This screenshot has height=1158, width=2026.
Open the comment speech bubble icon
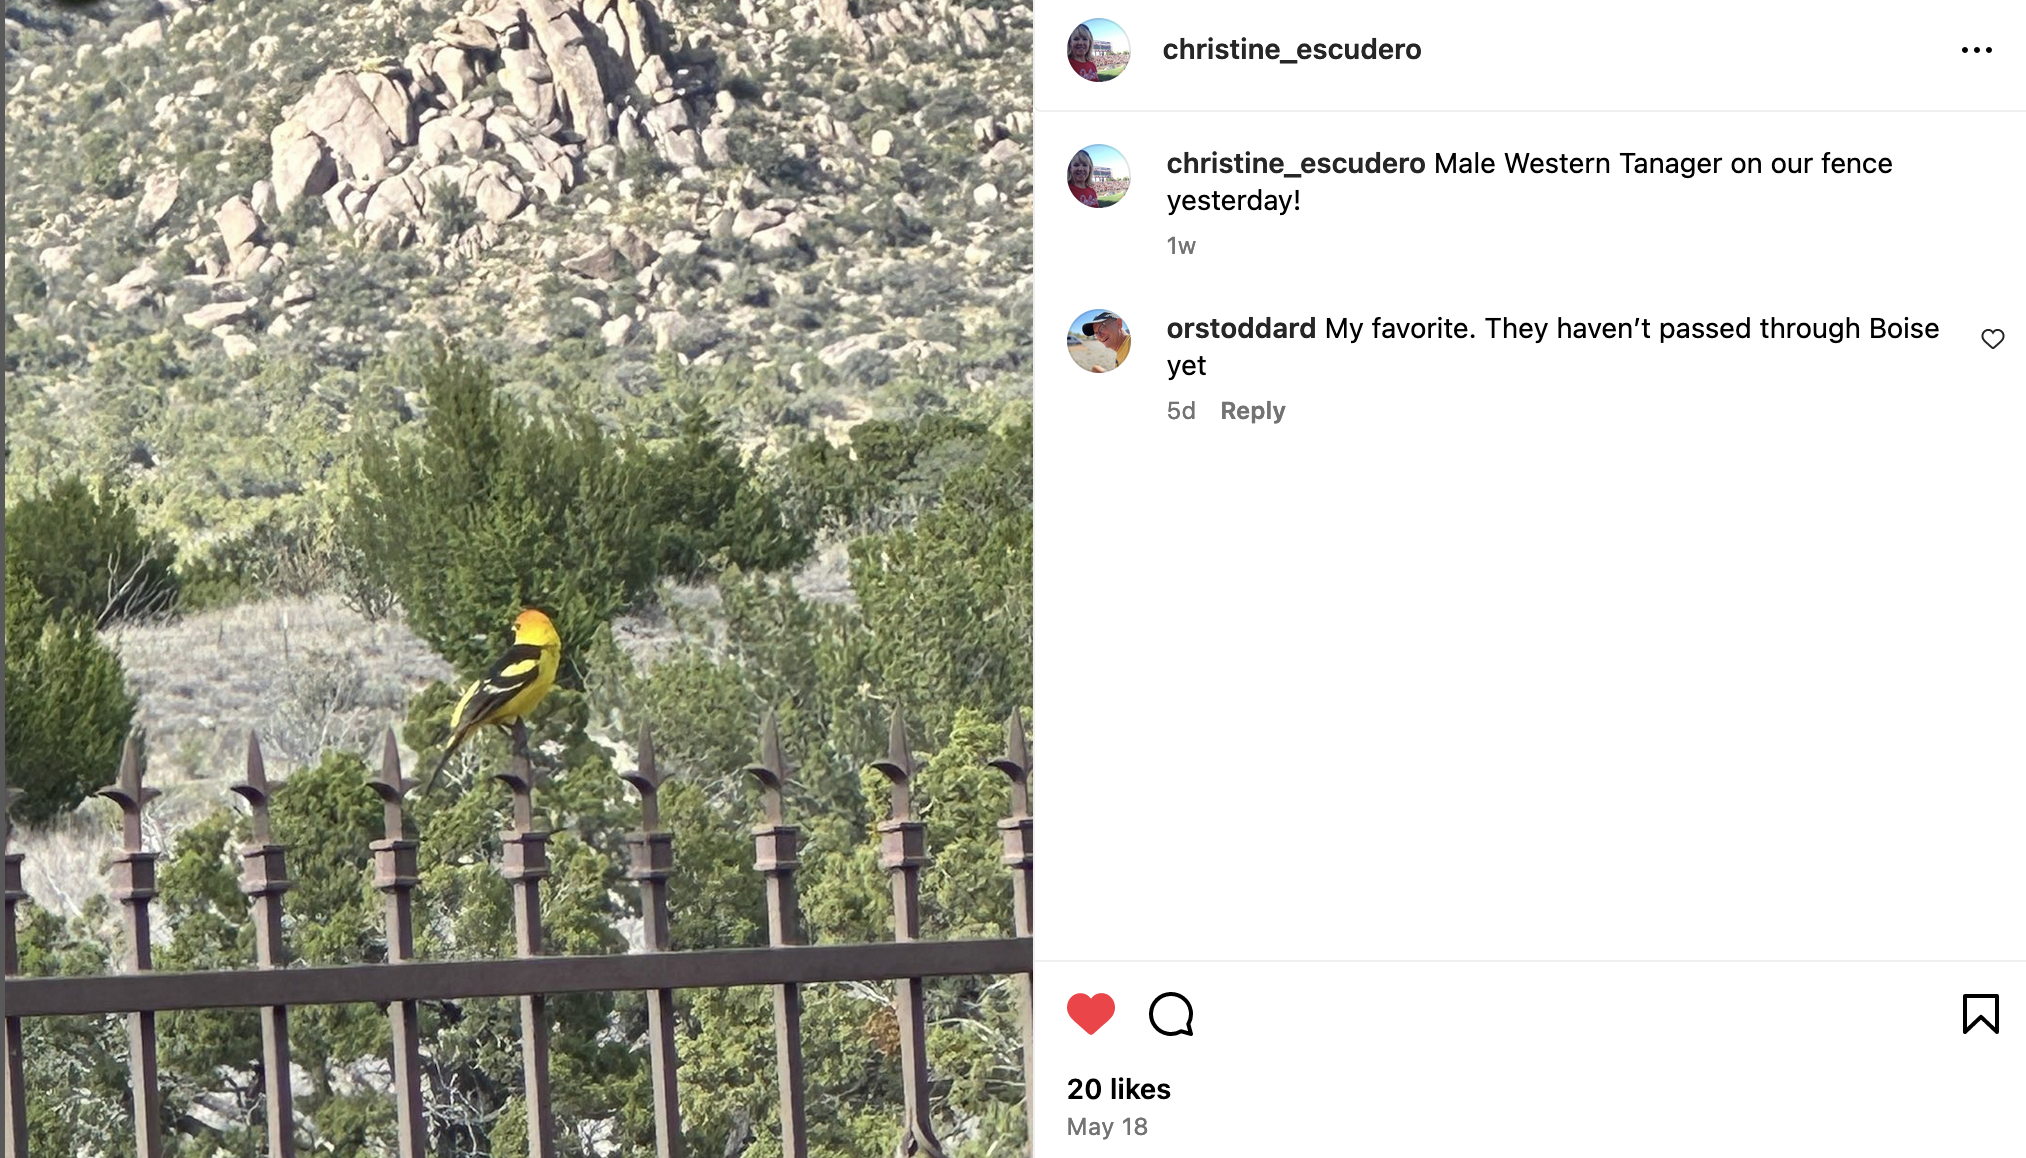[1171, 1014]
